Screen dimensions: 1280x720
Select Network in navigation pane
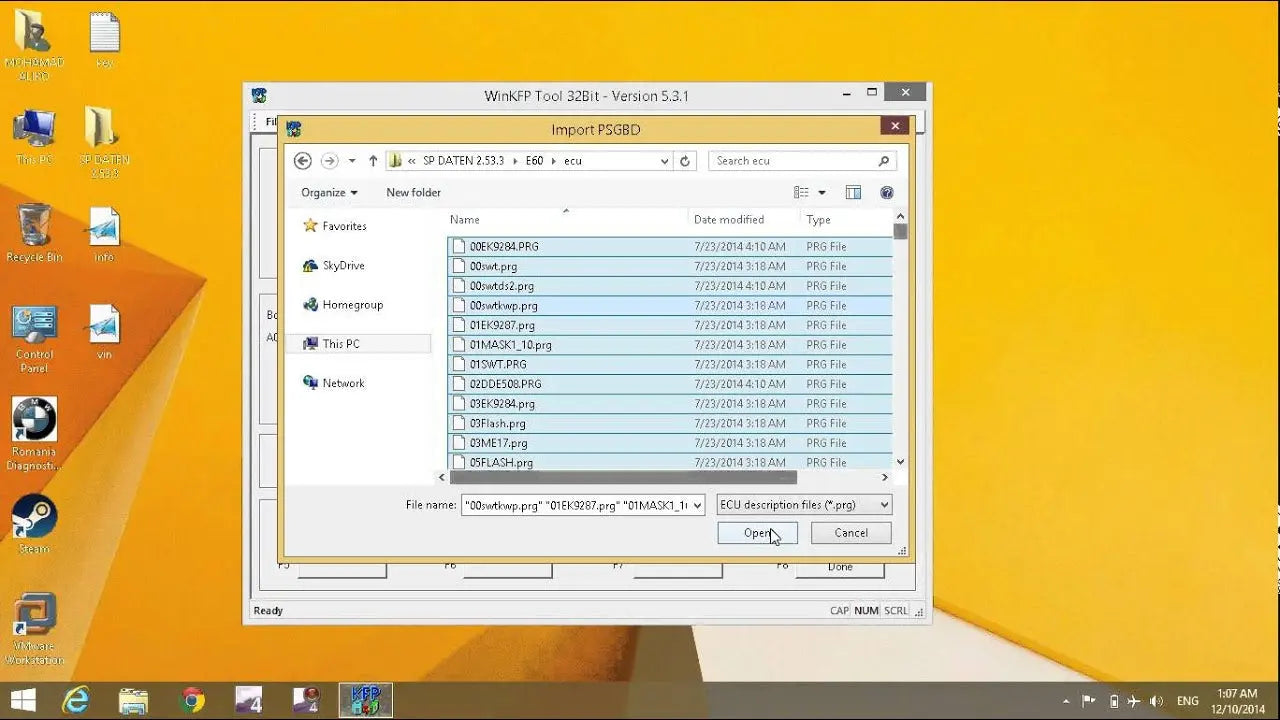[x=334, y=382]
